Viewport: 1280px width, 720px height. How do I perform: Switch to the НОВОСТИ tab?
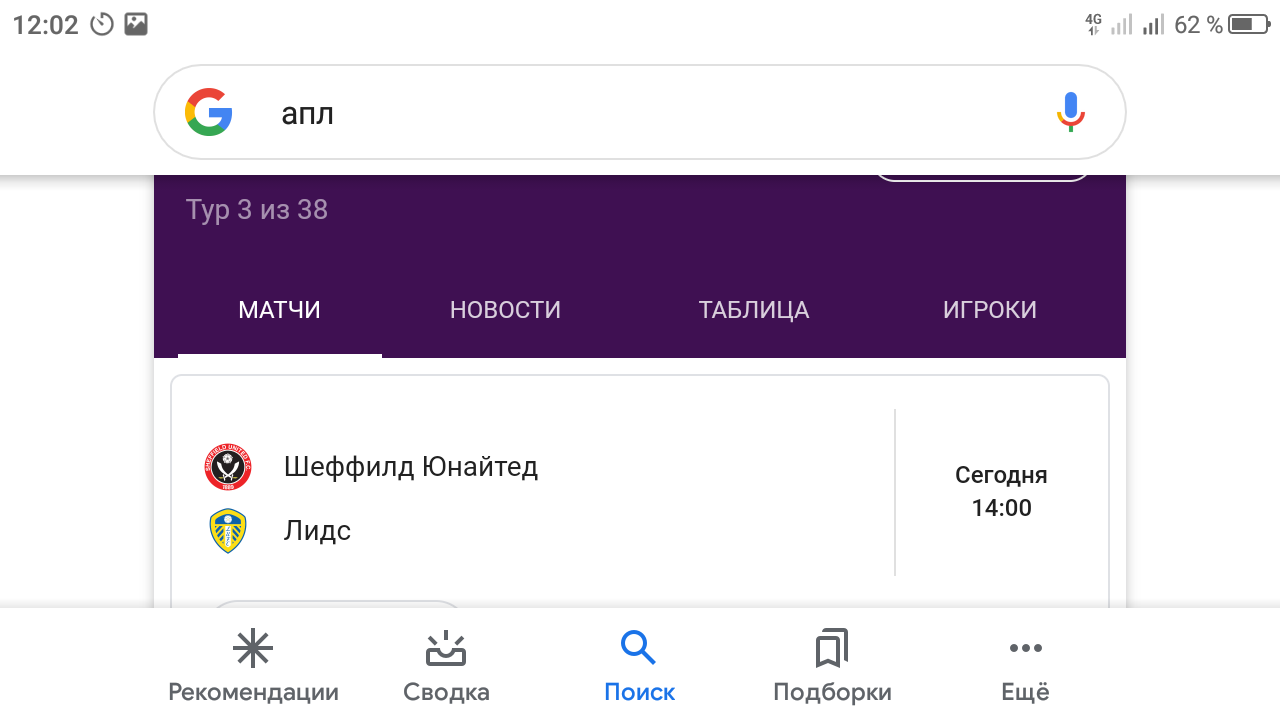[x=505, y=310]
